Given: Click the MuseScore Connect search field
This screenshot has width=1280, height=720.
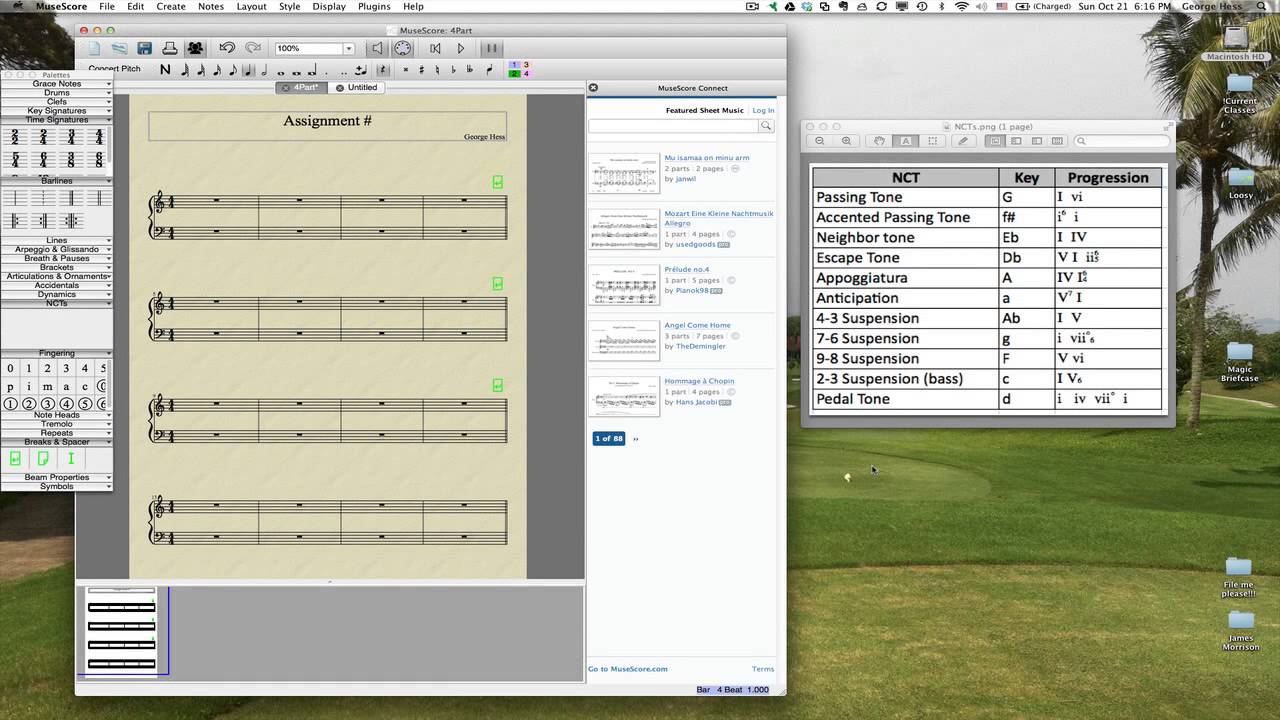Looking at the screenshot, I should (x=674, y=126).
